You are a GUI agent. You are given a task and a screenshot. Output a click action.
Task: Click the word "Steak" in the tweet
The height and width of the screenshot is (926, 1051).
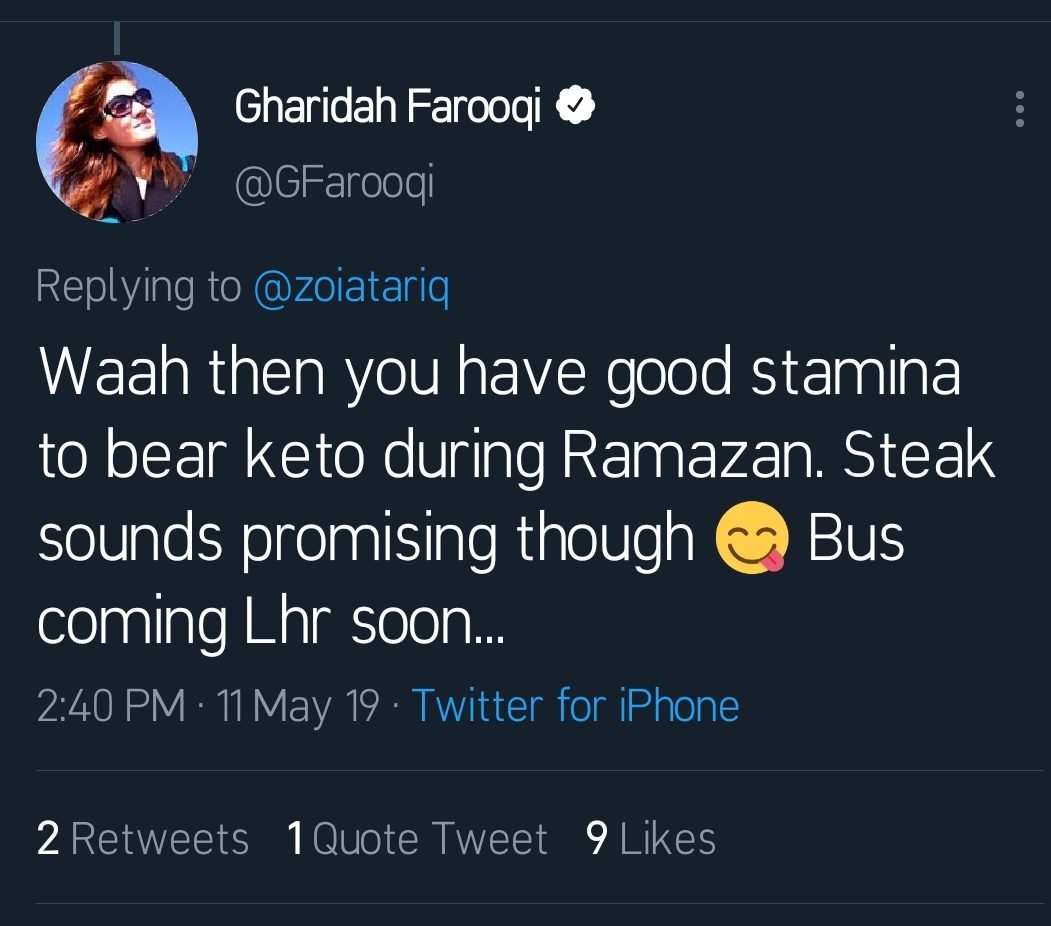click(918, 456)
